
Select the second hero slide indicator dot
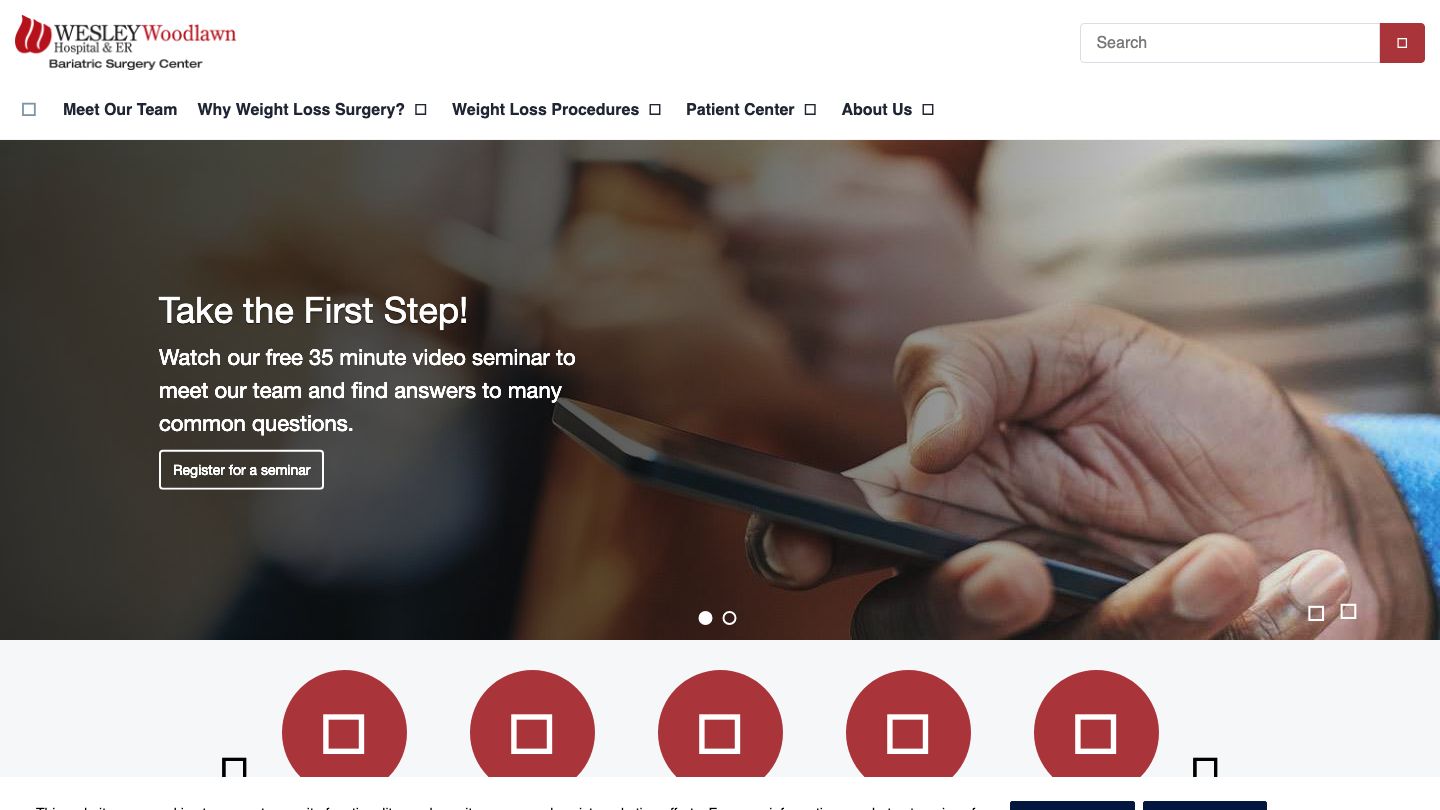click(x=729, y=618)
